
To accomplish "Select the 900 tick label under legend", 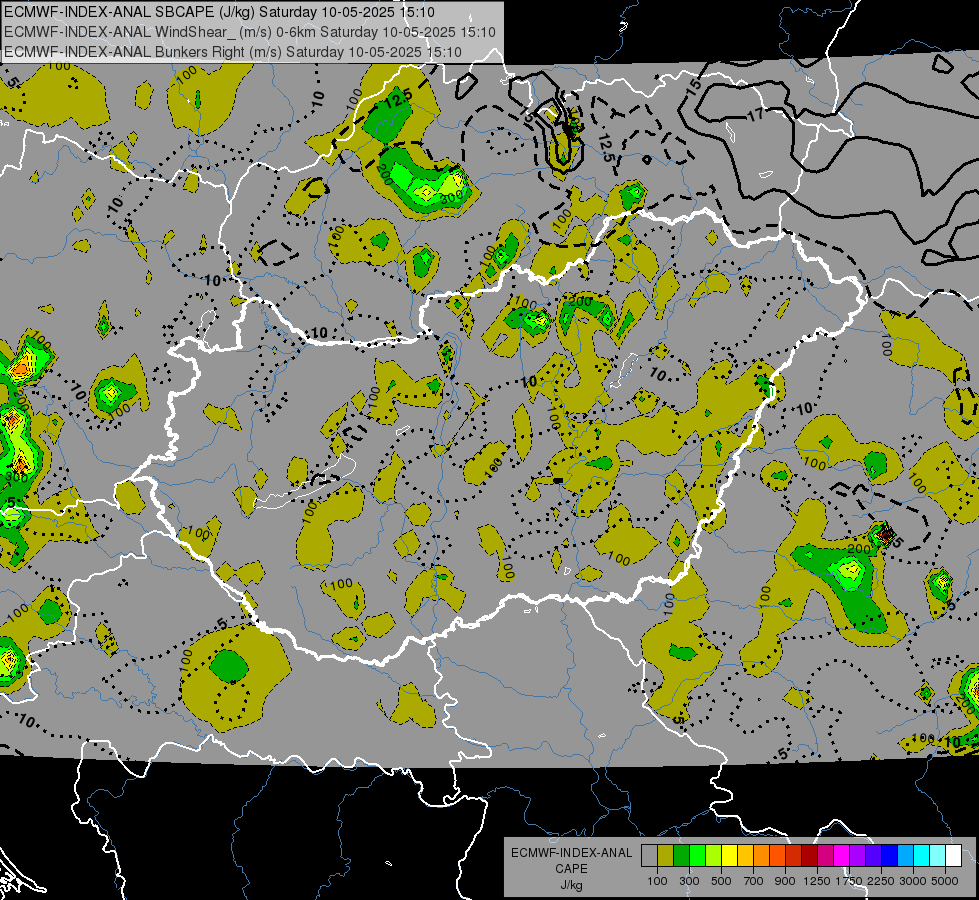I will tap(785, 881).
